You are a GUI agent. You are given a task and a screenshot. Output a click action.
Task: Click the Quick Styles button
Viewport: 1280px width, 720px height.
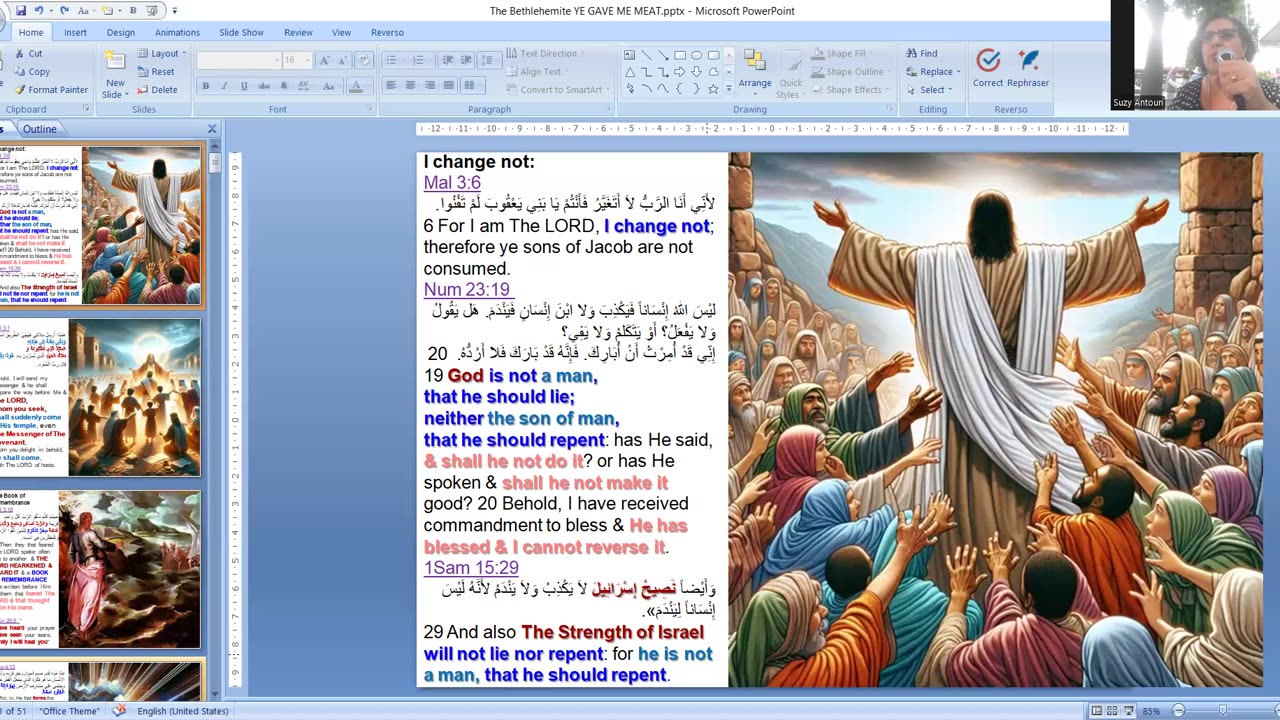point(790,73)
